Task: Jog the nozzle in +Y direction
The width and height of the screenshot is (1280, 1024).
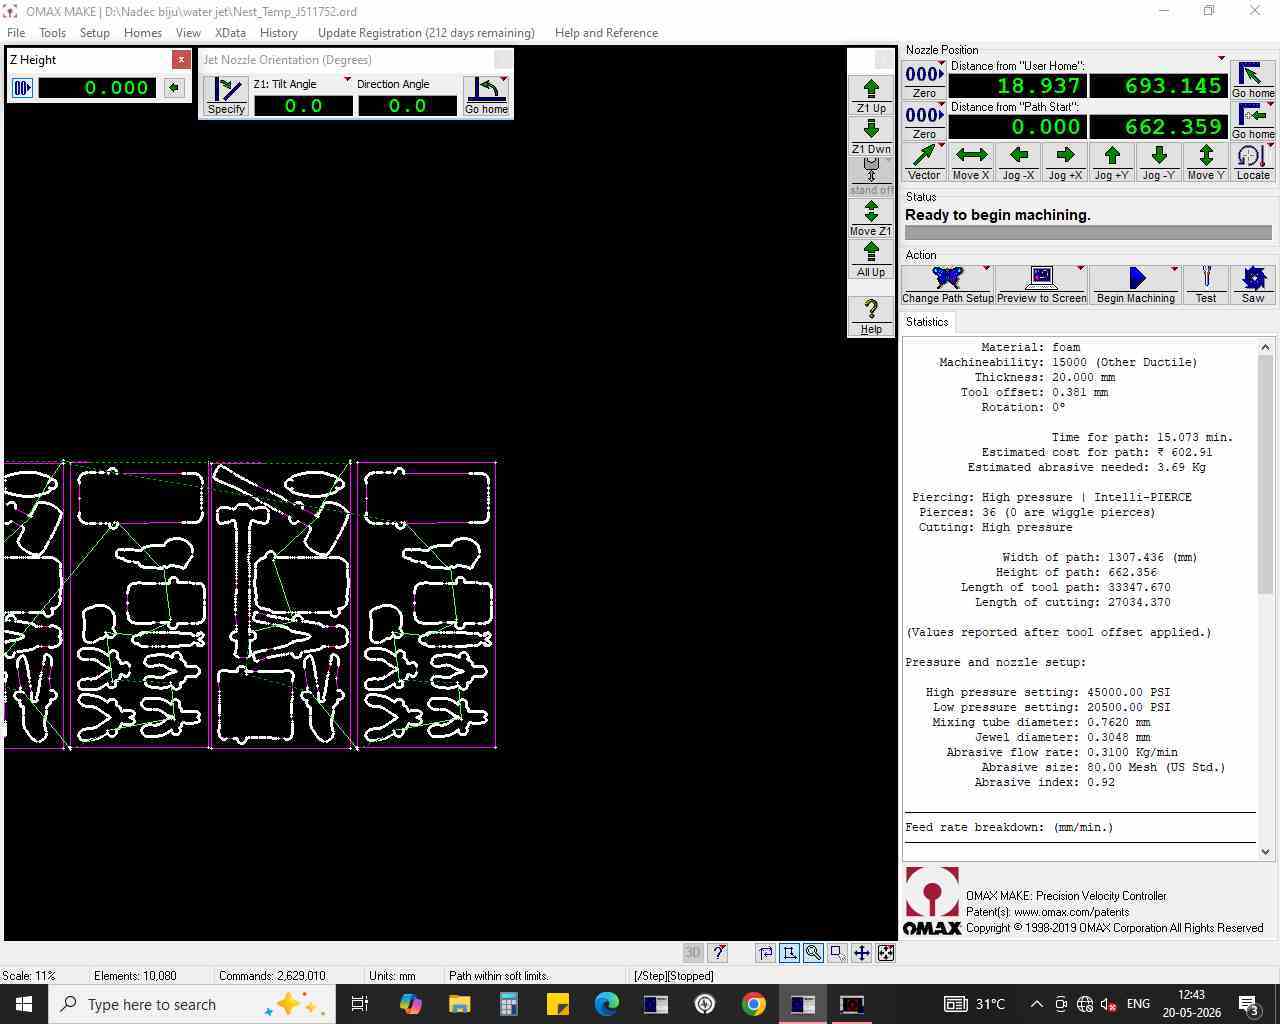Action: pyautogui.click(x=1112, y=162)
